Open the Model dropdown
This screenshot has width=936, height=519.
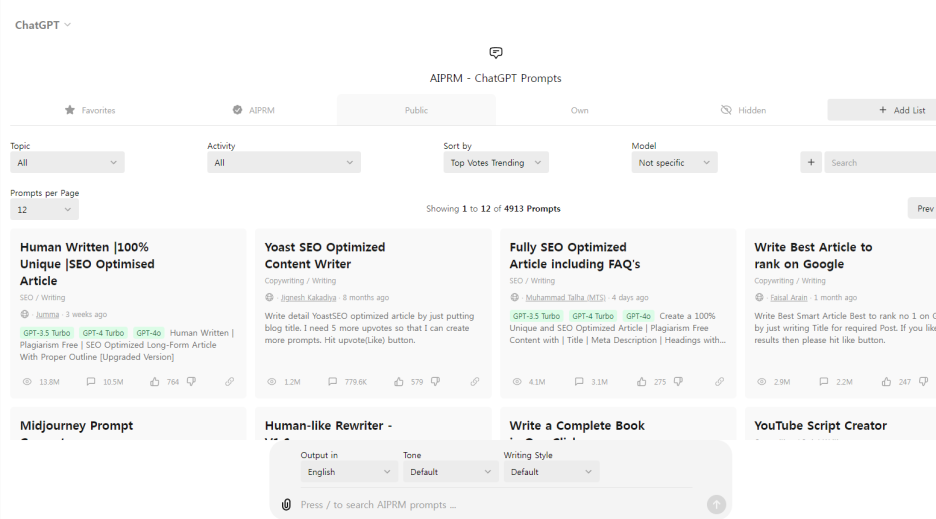point(675,162)
